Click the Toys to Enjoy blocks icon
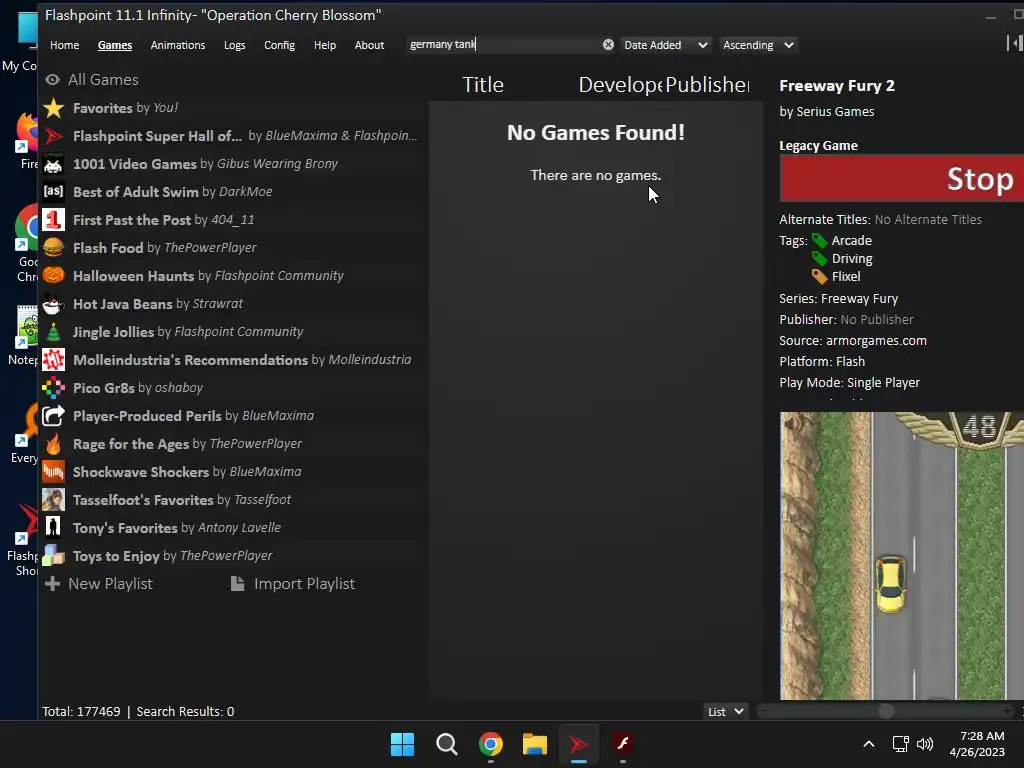The height and width of the screenshot is (768, 1024). click(x=54, y=556)
